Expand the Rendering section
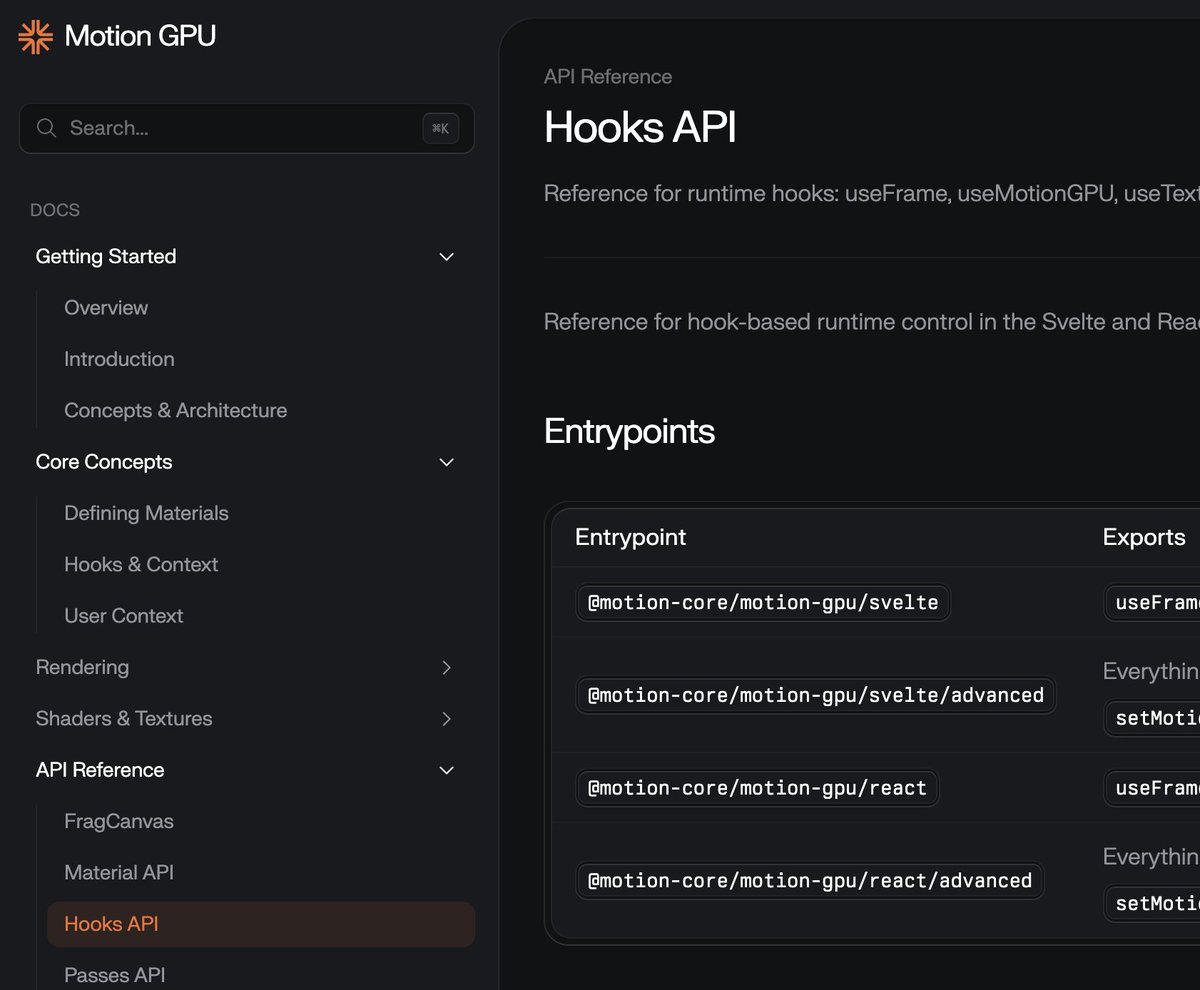 [x=446, y=668]
